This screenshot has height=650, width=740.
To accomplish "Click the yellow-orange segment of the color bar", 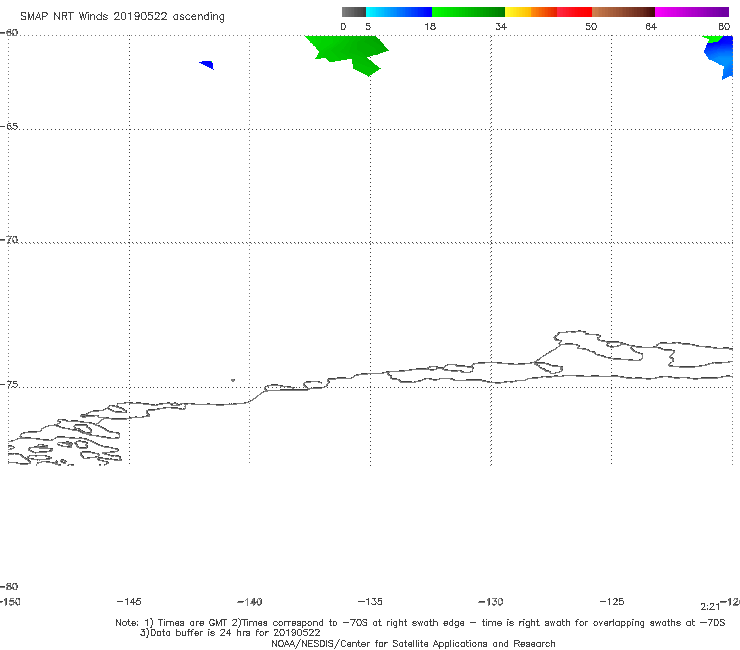I will tap(531, 12).
